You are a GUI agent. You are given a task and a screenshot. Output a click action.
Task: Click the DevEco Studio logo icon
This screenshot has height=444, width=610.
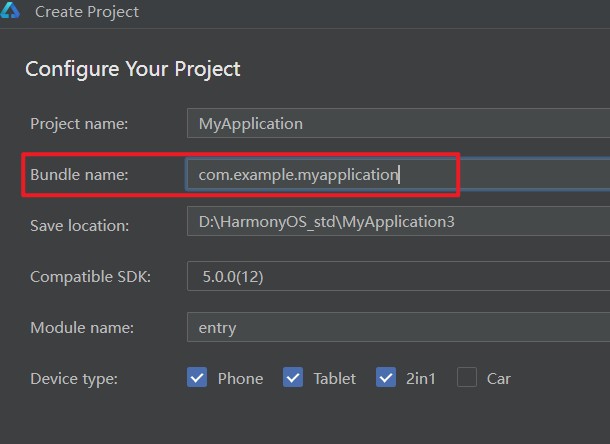9,10
